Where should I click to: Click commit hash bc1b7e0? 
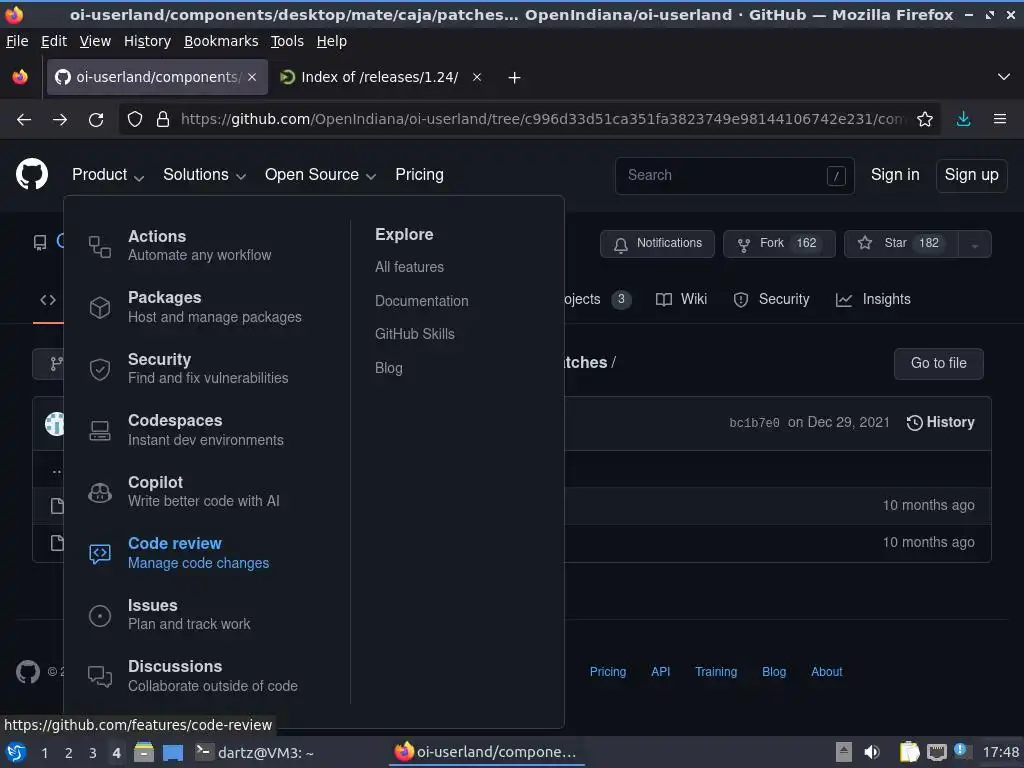tap(754, 423)
